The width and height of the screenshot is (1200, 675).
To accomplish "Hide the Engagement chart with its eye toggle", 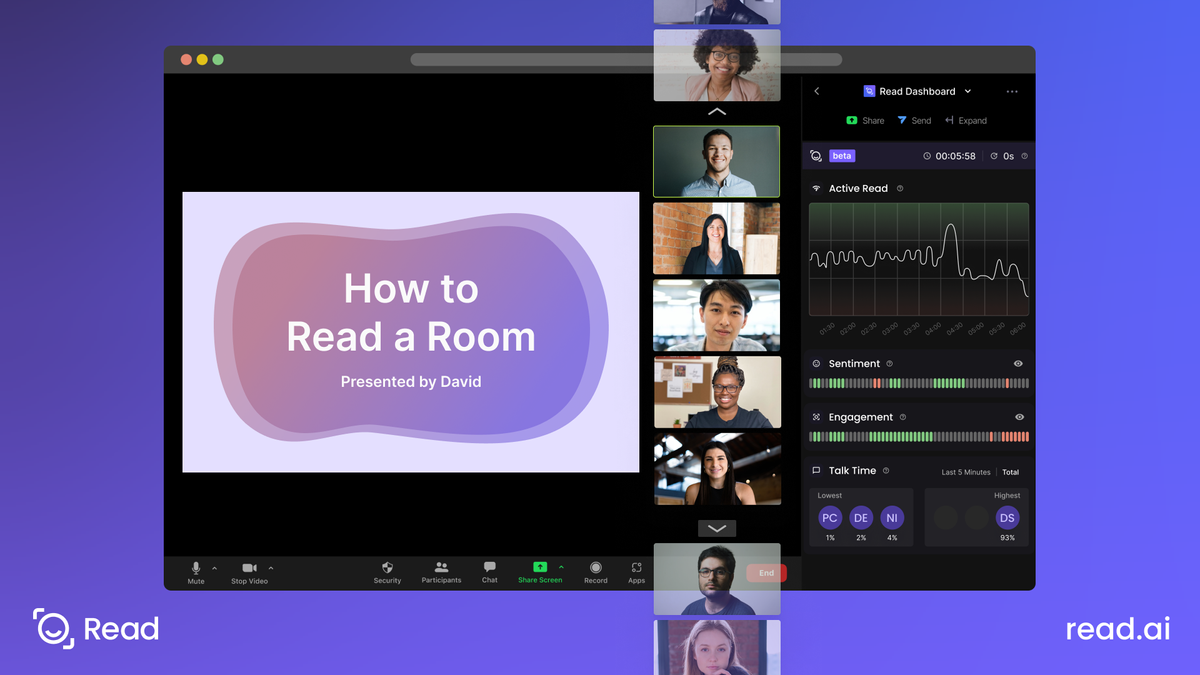I will click(1019, 417).
